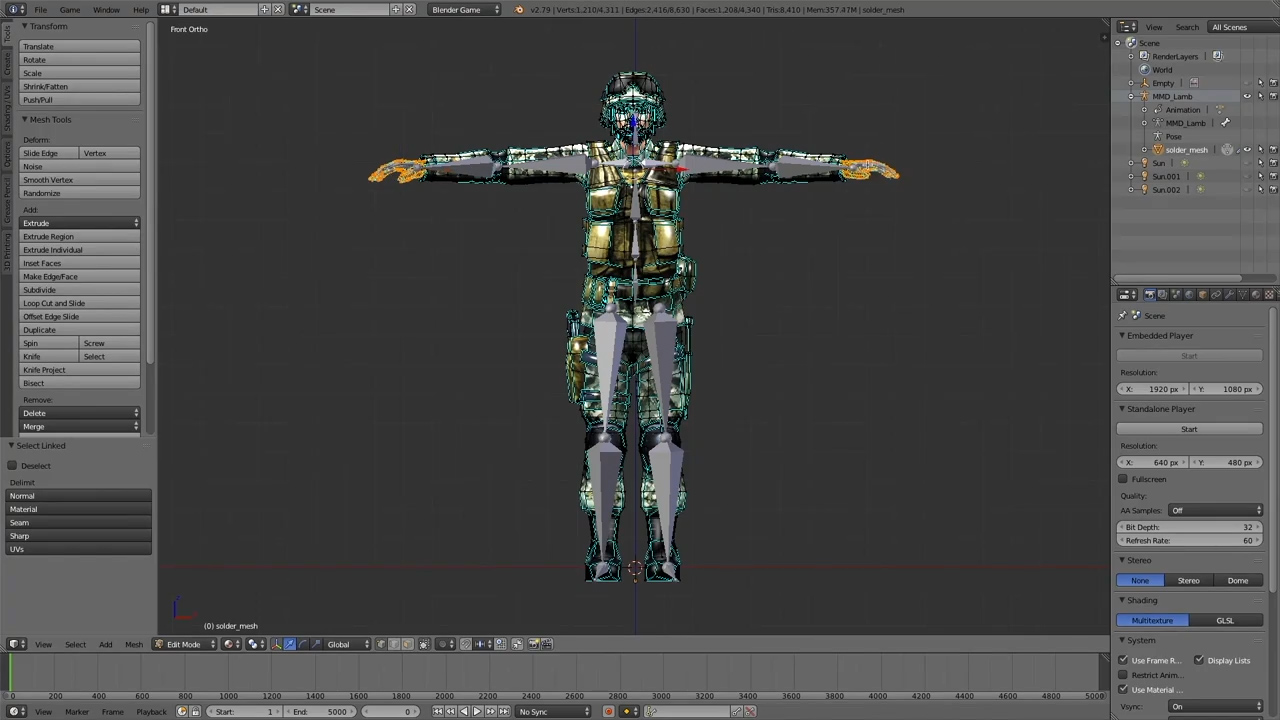
Task: Click the Sun.001 lamp icon in outliner
Action: tap(1145, 176)
